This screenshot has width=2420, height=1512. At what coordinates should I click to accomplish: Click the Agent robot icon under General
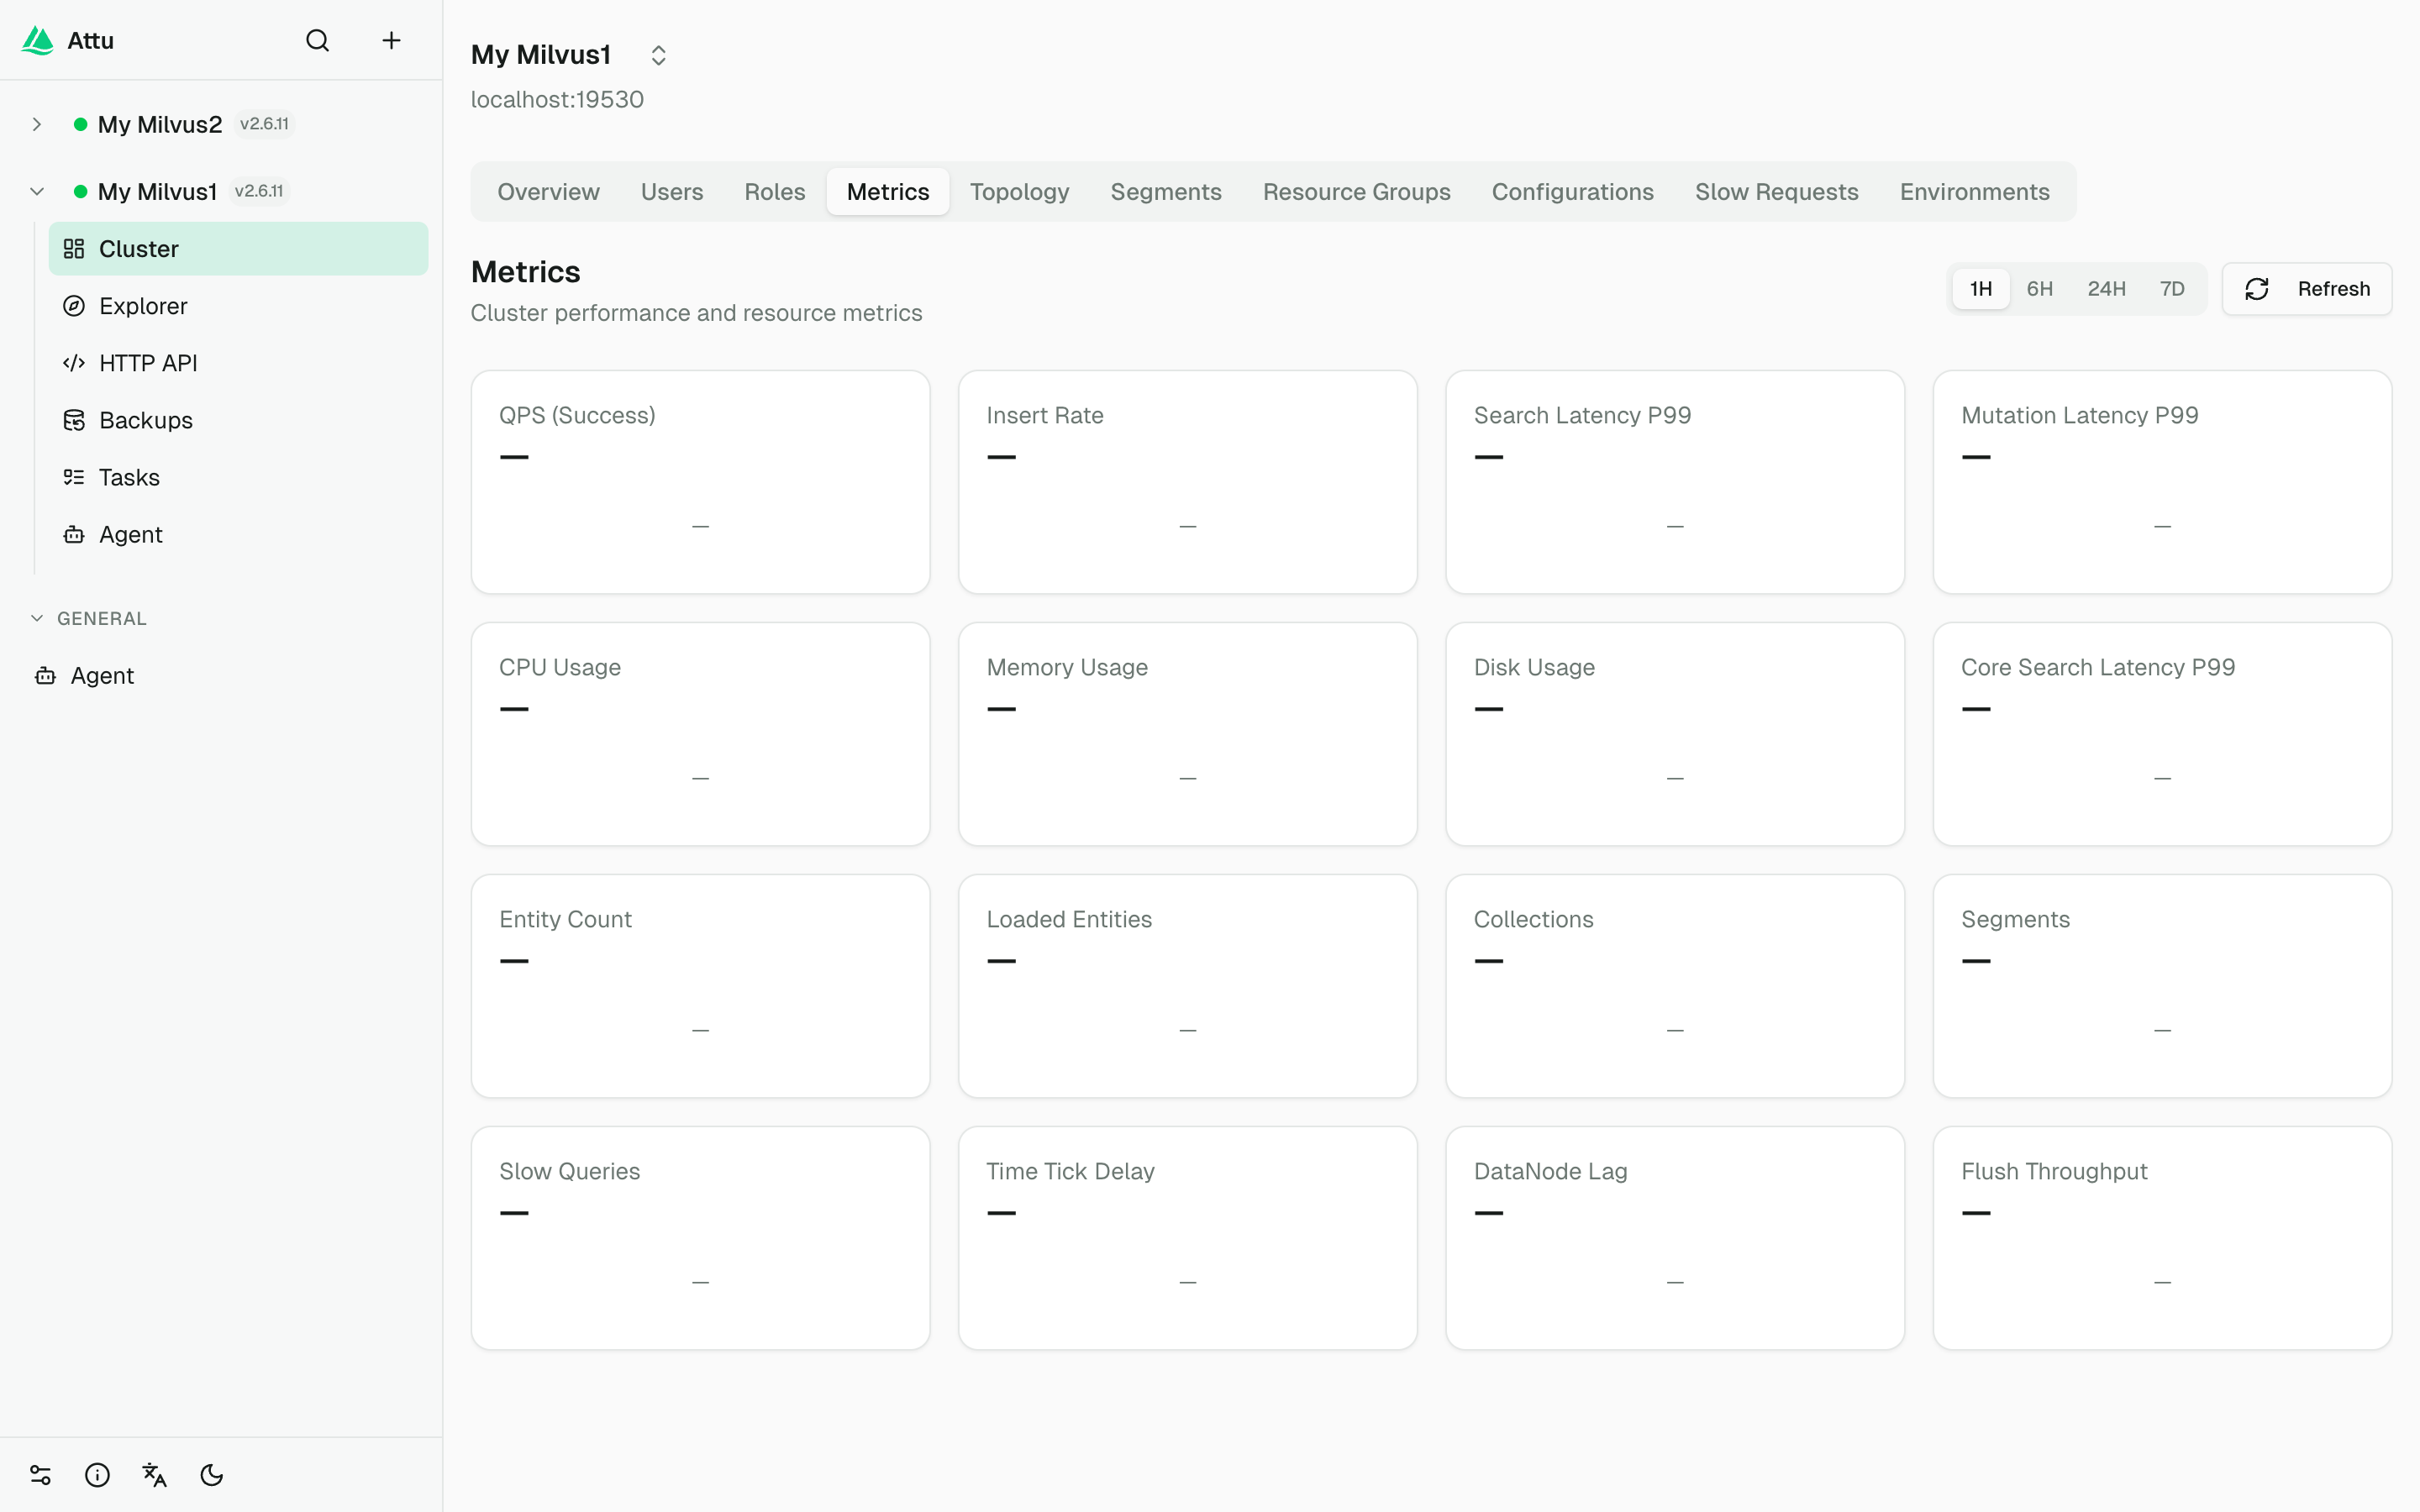[x=45, y=676]
